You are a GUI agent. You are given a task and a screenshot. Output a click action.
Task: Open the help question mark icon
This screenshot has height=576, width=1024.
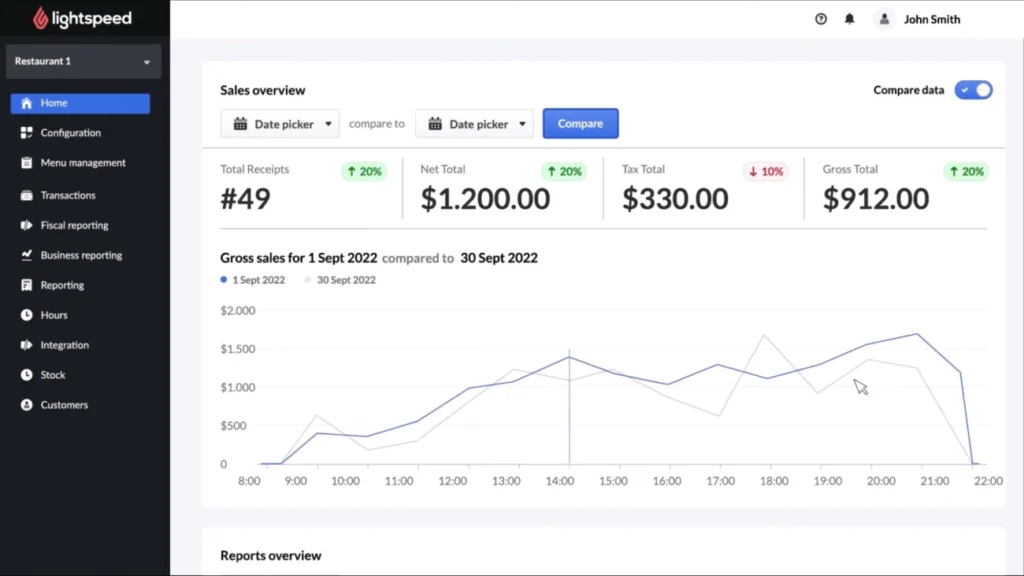tap(821, 19)
